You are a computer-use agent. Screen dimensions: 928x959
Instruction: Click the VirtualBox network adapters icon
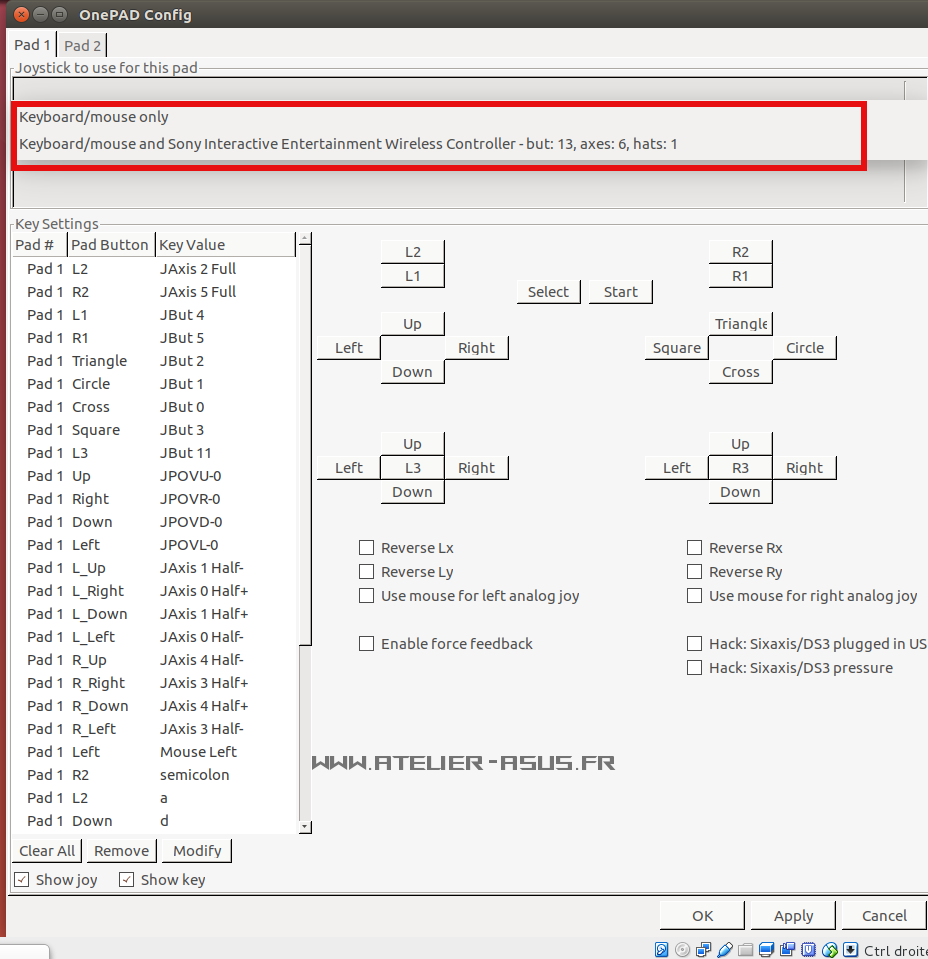tap(703, 949)
